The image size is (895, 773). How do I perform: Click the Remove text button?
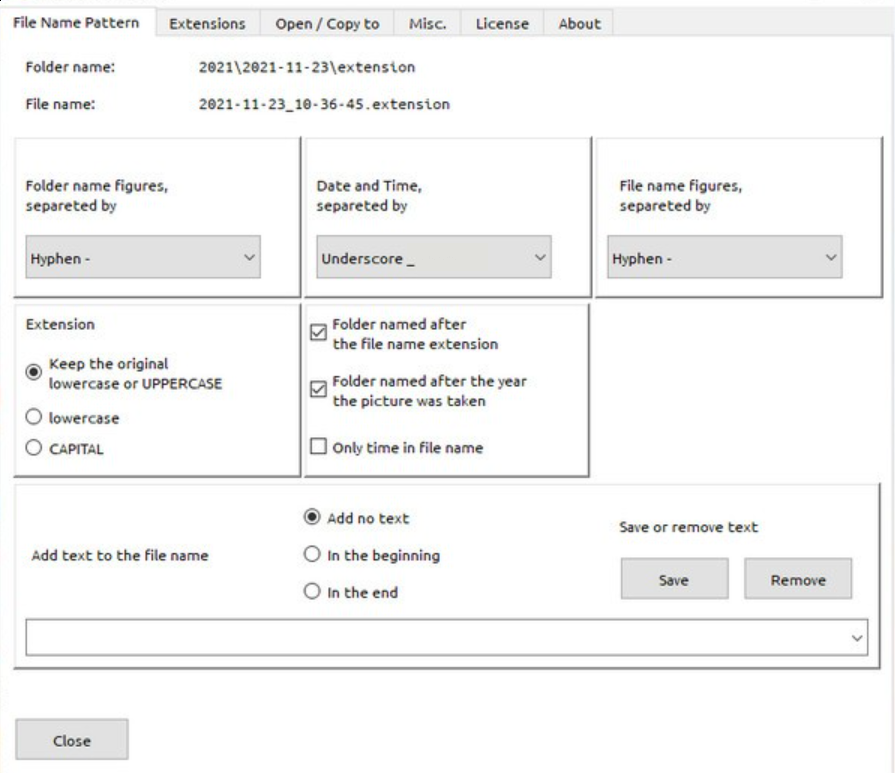798,579
